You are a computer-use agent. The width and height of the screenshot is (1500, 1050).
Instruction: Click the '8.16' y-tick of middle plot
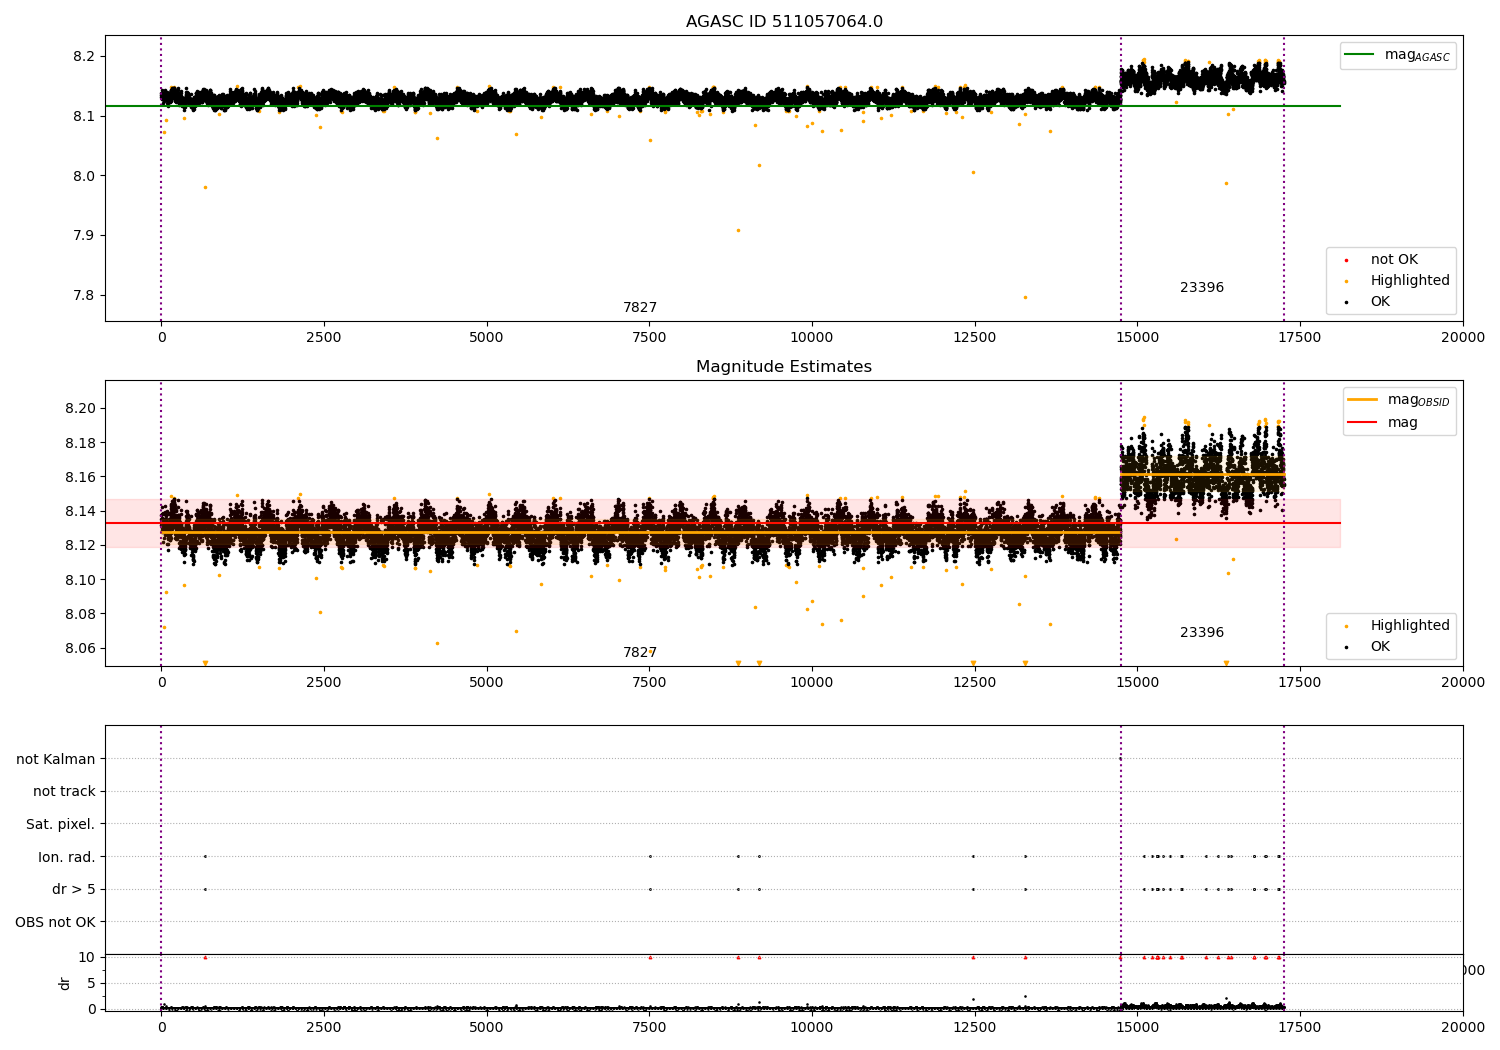[80, 477]
